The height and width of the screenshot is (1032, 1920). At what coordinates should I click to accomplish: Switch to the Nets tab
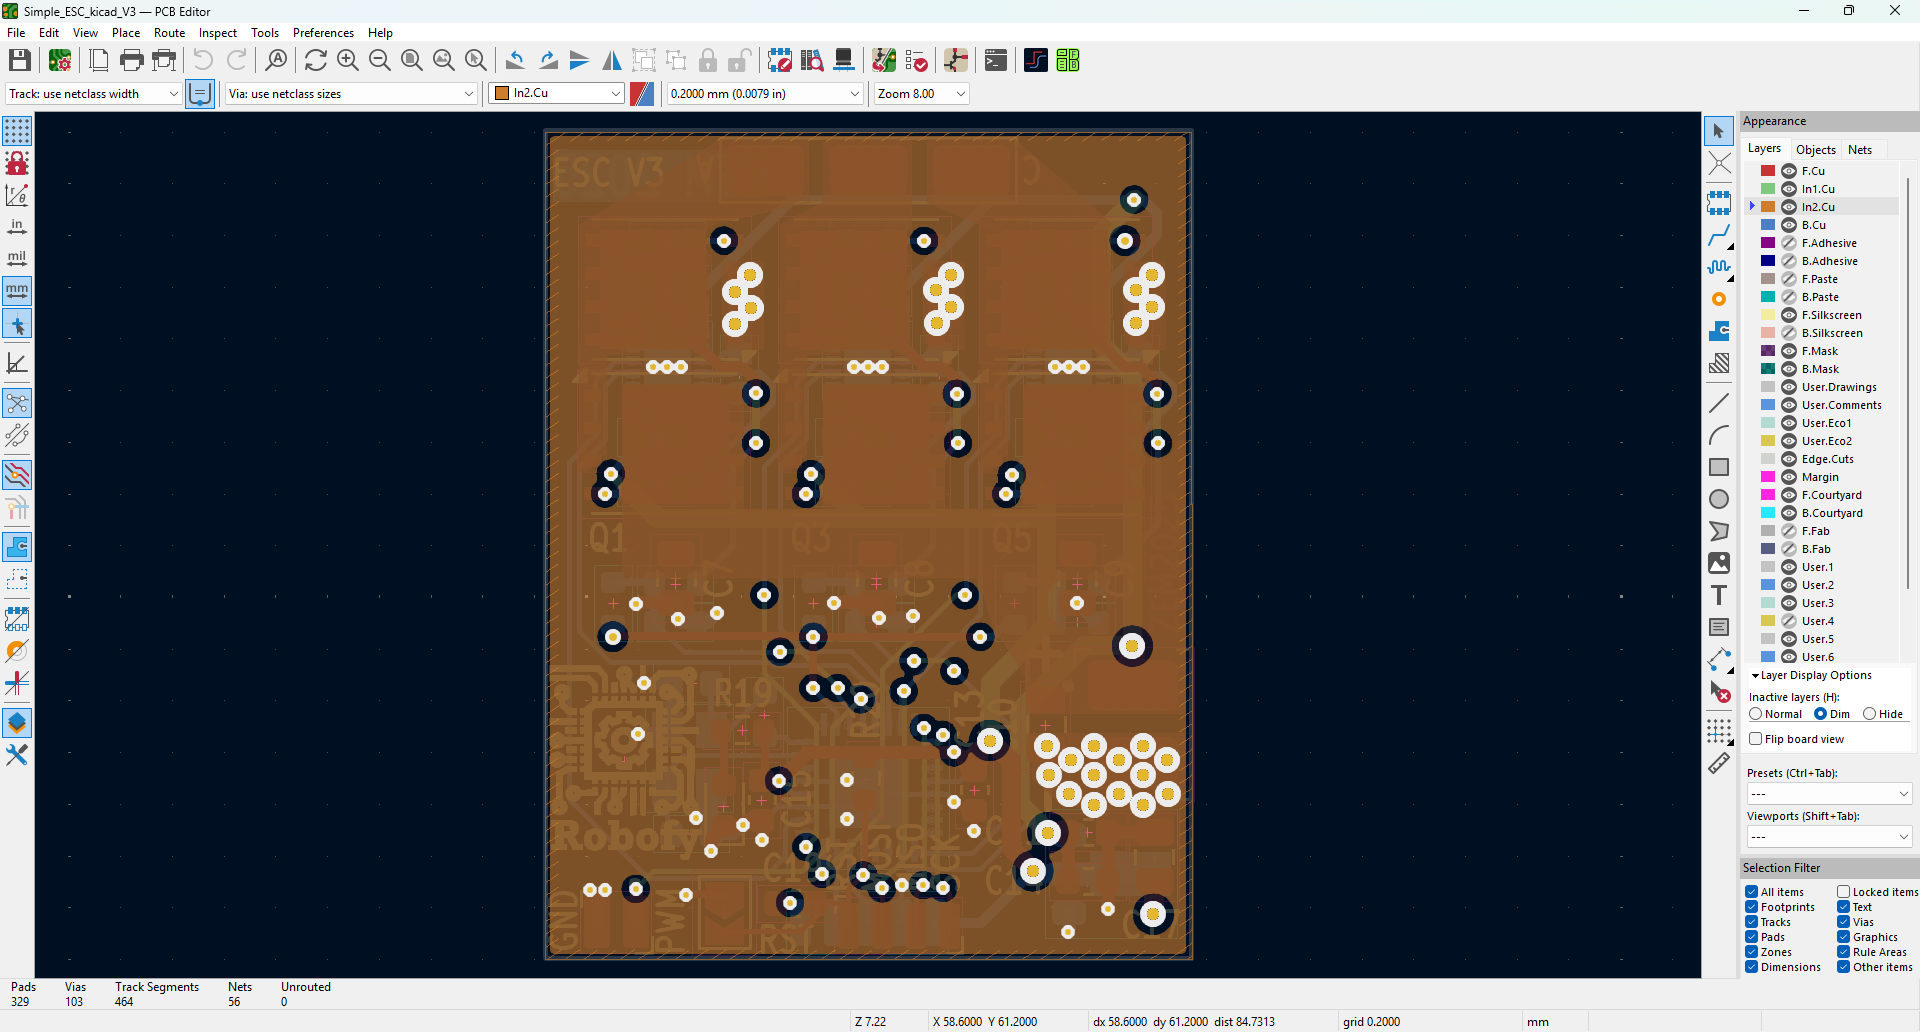click(1859, 149)
